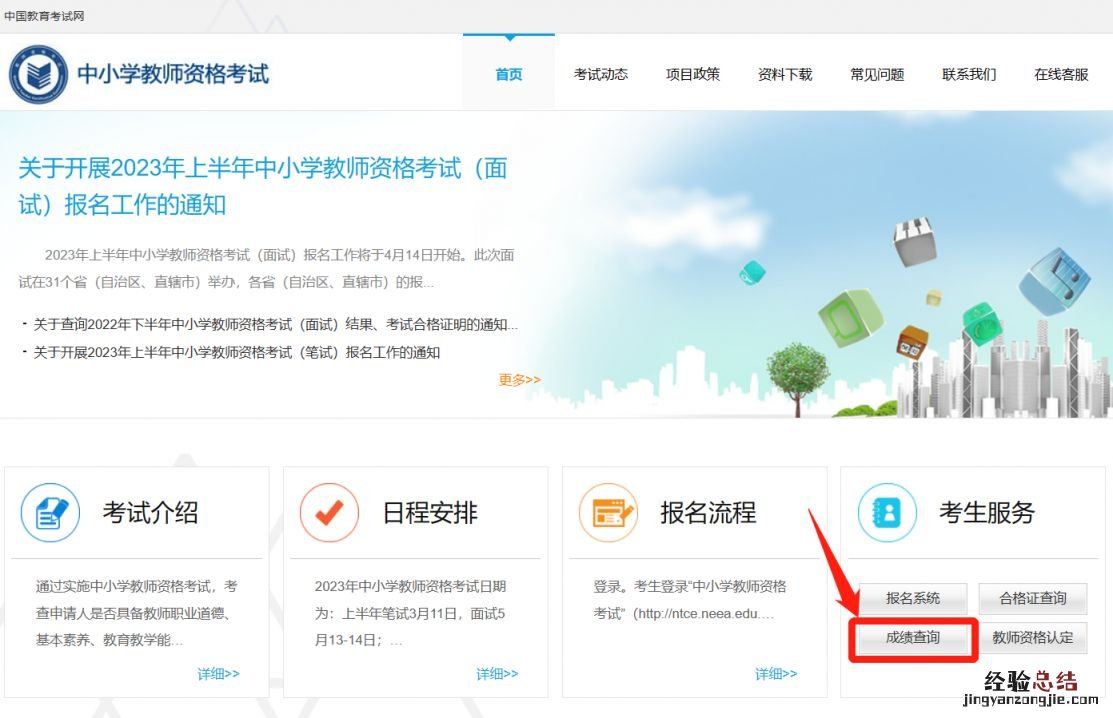The width and height of the screenshot is (1113, 718).
Task: Click the summary text starting 2023年上半年中小学教师资格考试（面试）报名工作将于
Action: [266, 268]
